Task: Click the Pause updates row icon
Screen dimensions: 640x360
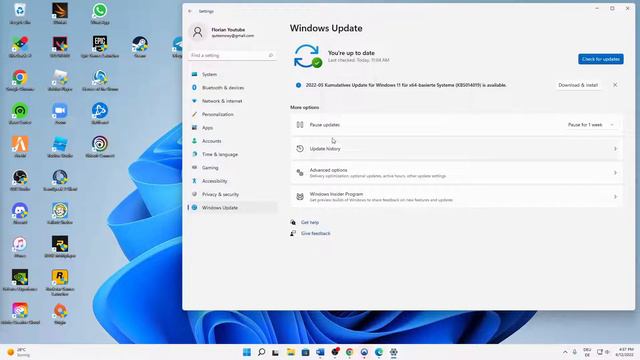Action: point(300,124)
